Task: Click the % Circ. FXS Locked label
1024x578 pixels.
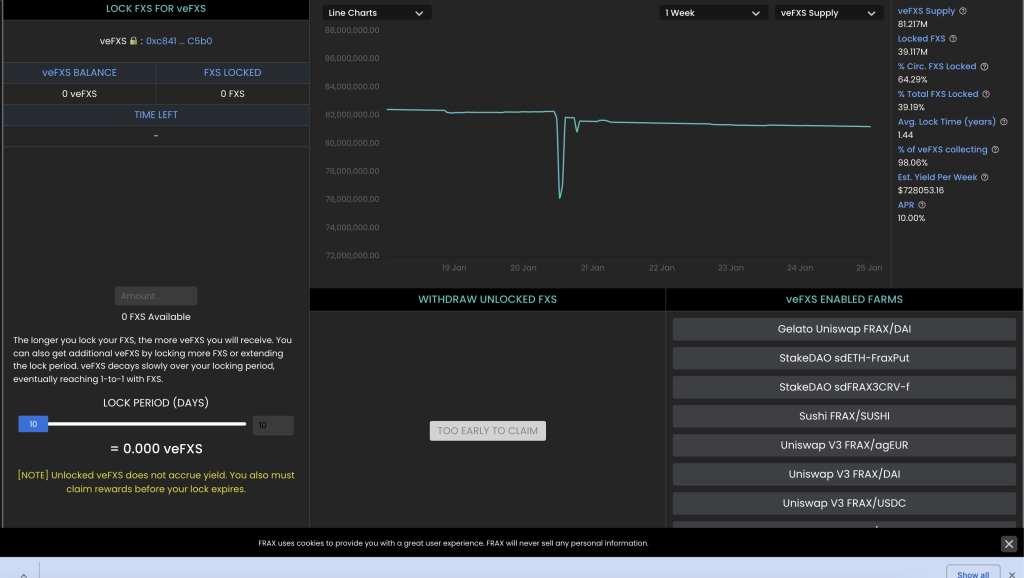Action: tap(937, 67)
